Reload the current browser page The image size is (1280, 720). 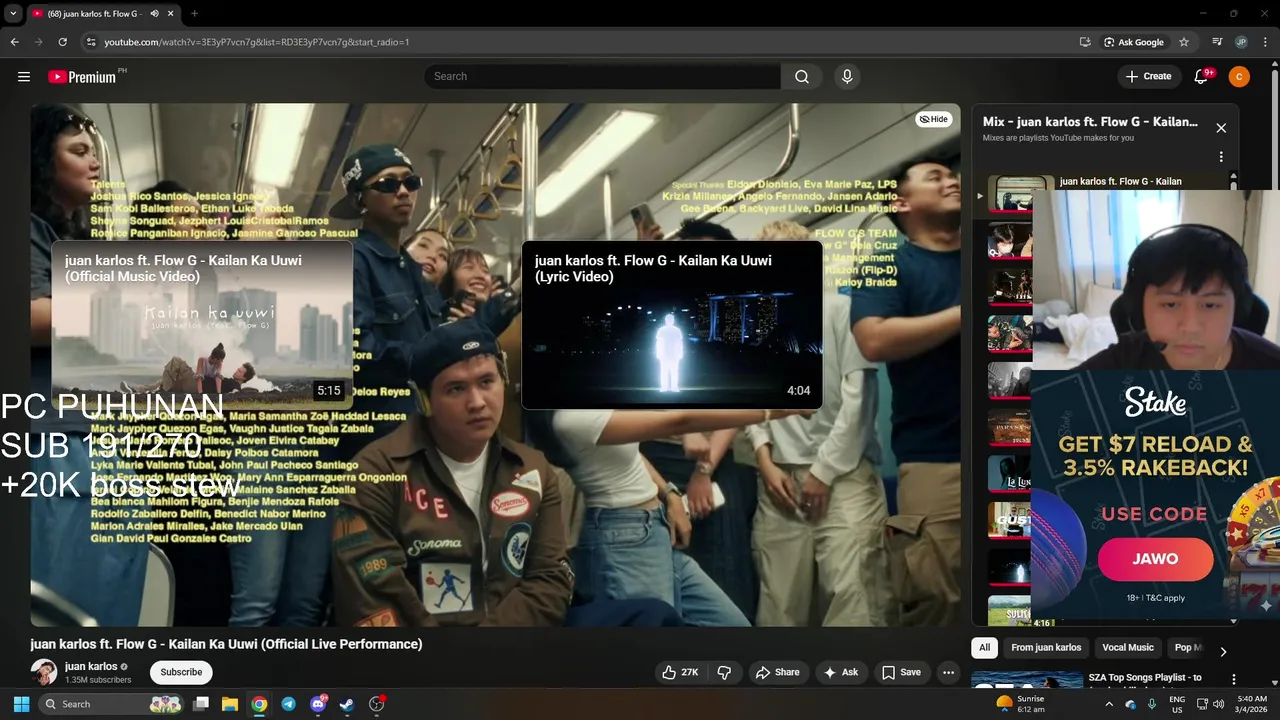pyautogui.click(x=62, y=42)
